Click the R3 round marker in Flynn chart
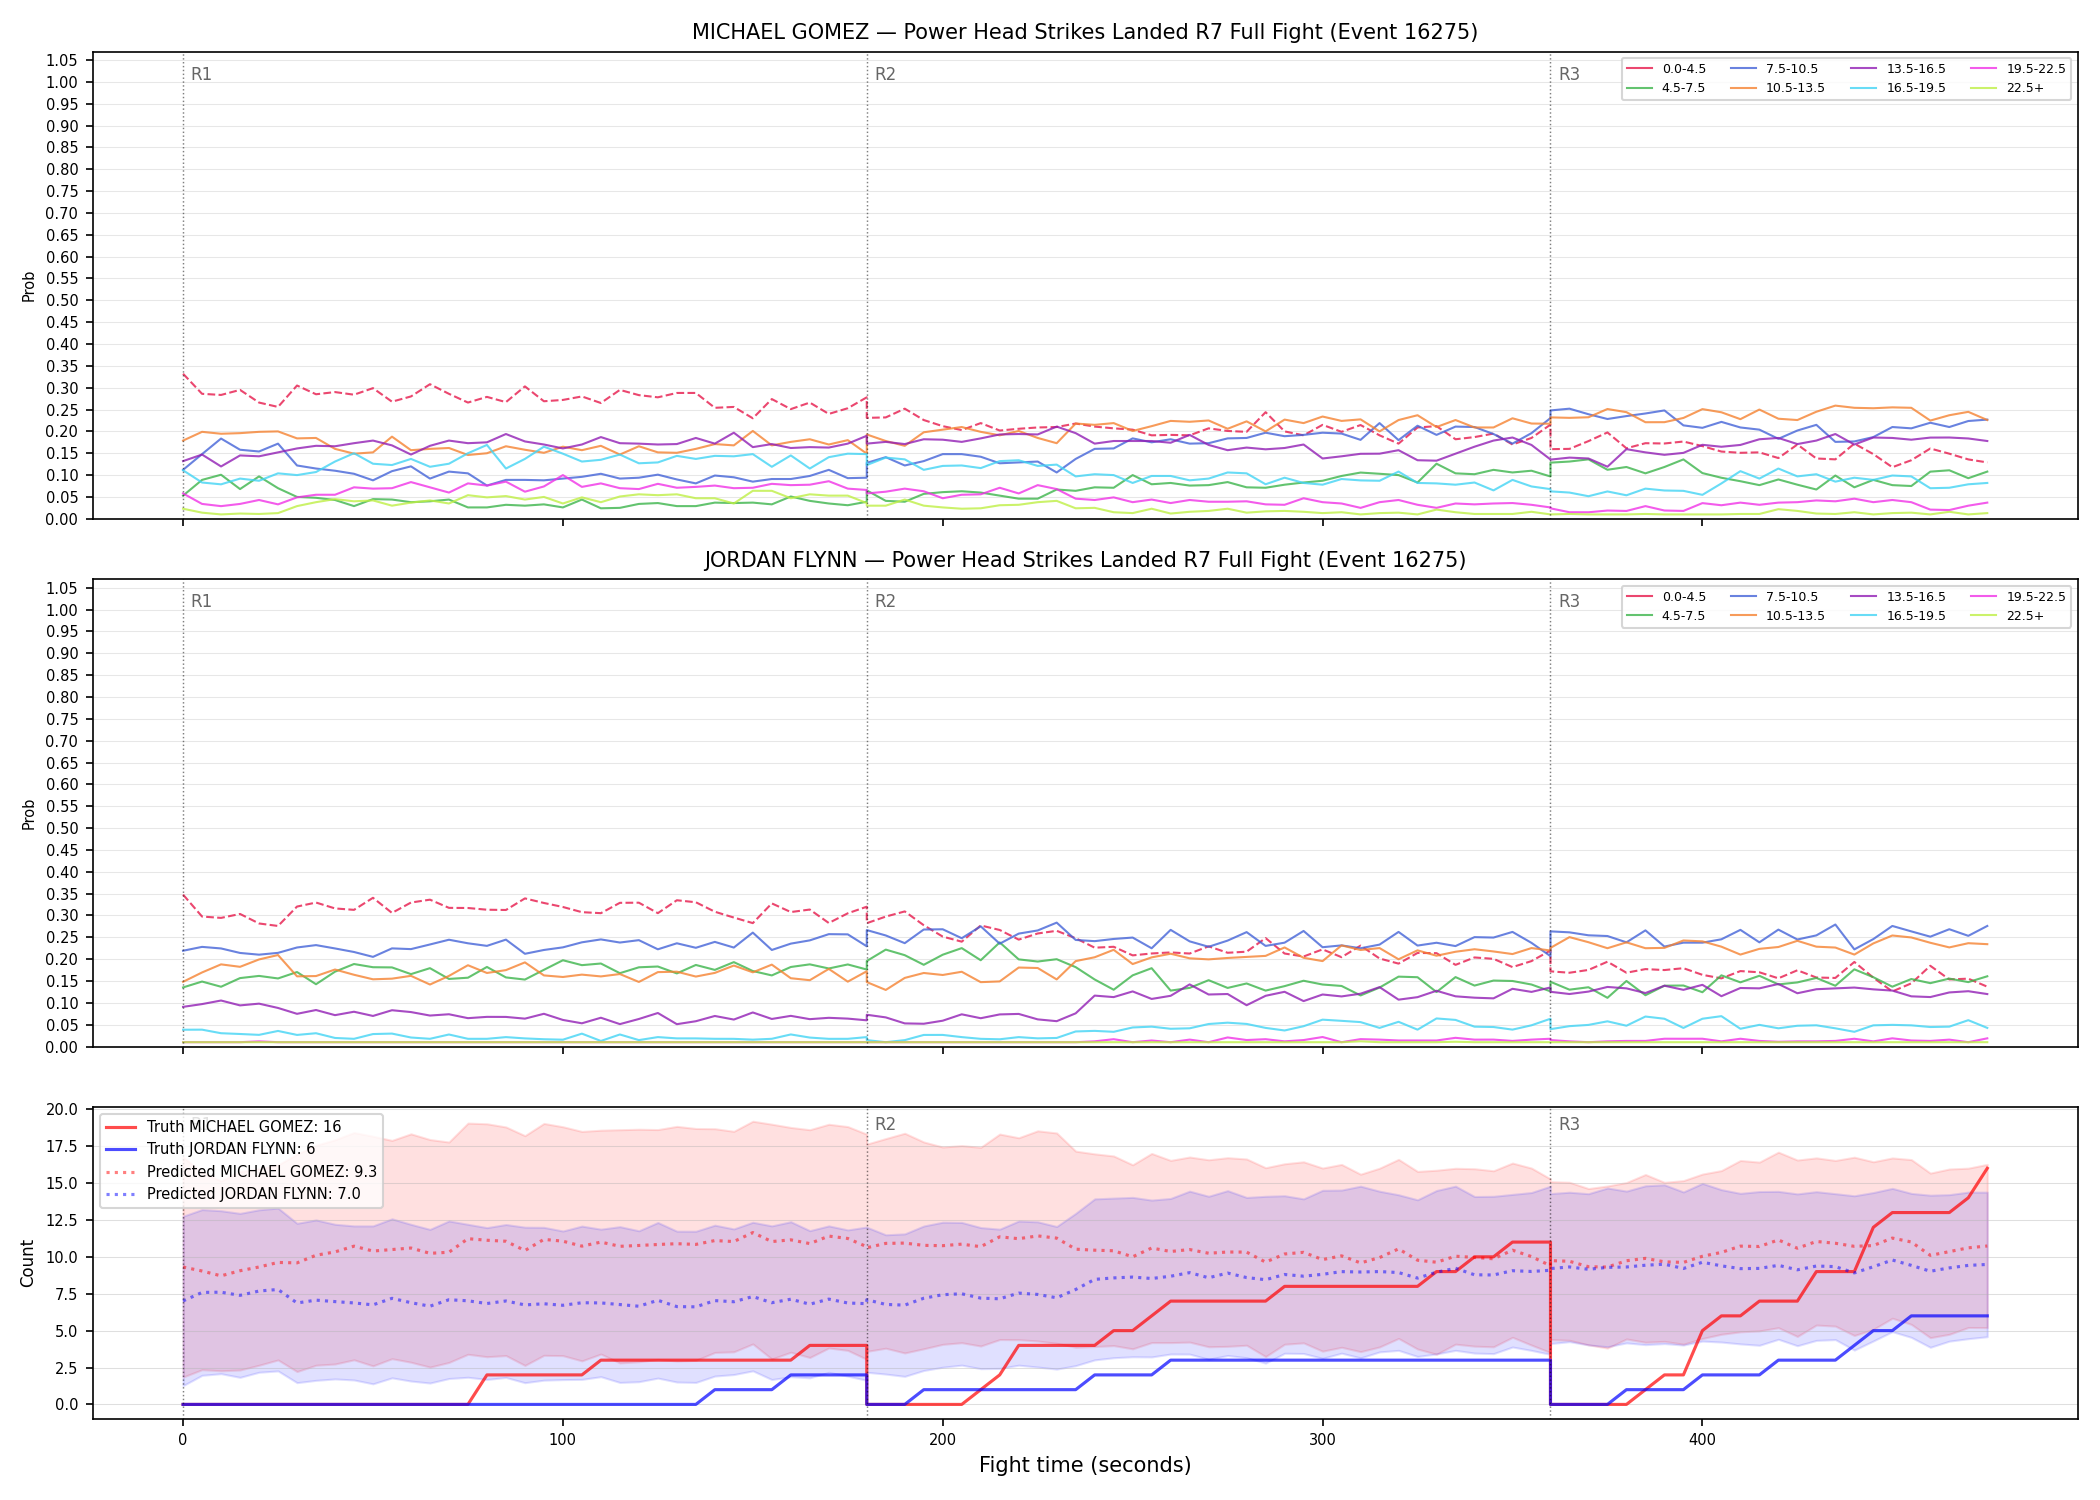Screen dimensions: 2100x1500 (1569, 601)
